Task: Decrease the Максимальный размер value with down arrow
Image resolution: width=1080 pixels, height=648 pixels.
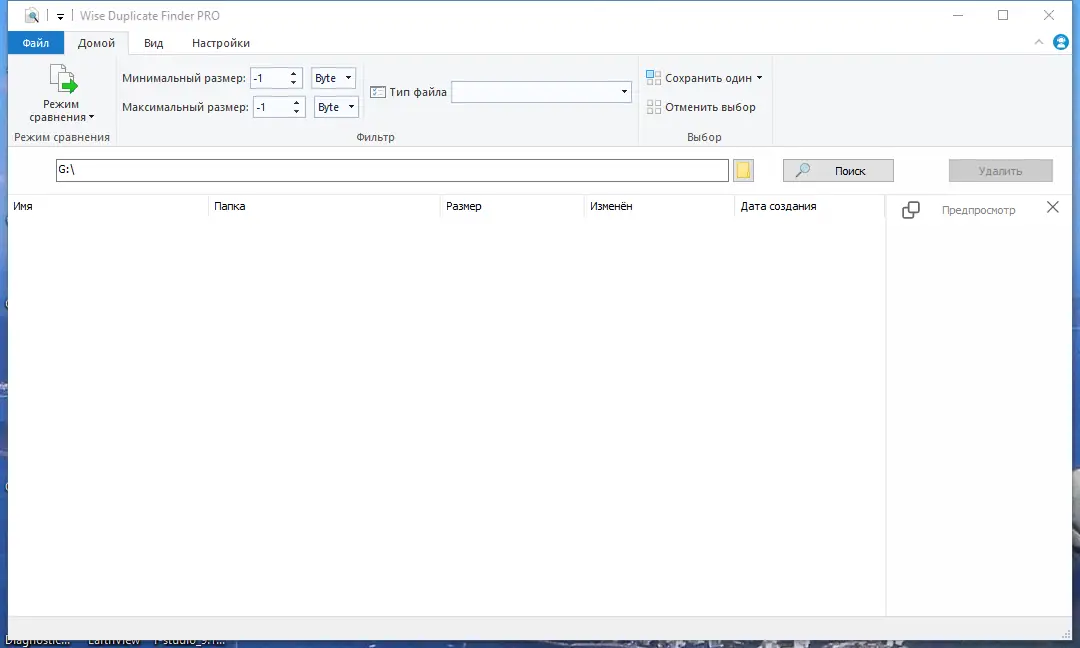Action: [296, 112]
